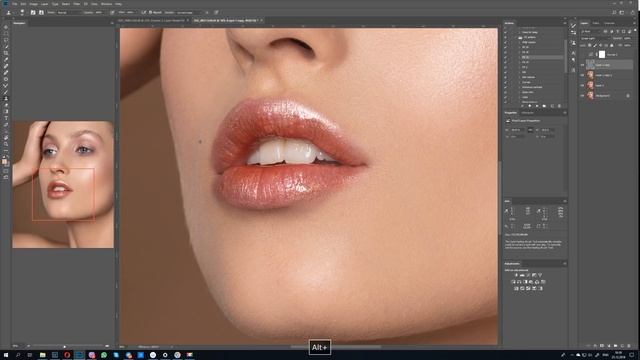
Task: Hide the Background layer with its eye icon
Action: [x=582, y=96]
